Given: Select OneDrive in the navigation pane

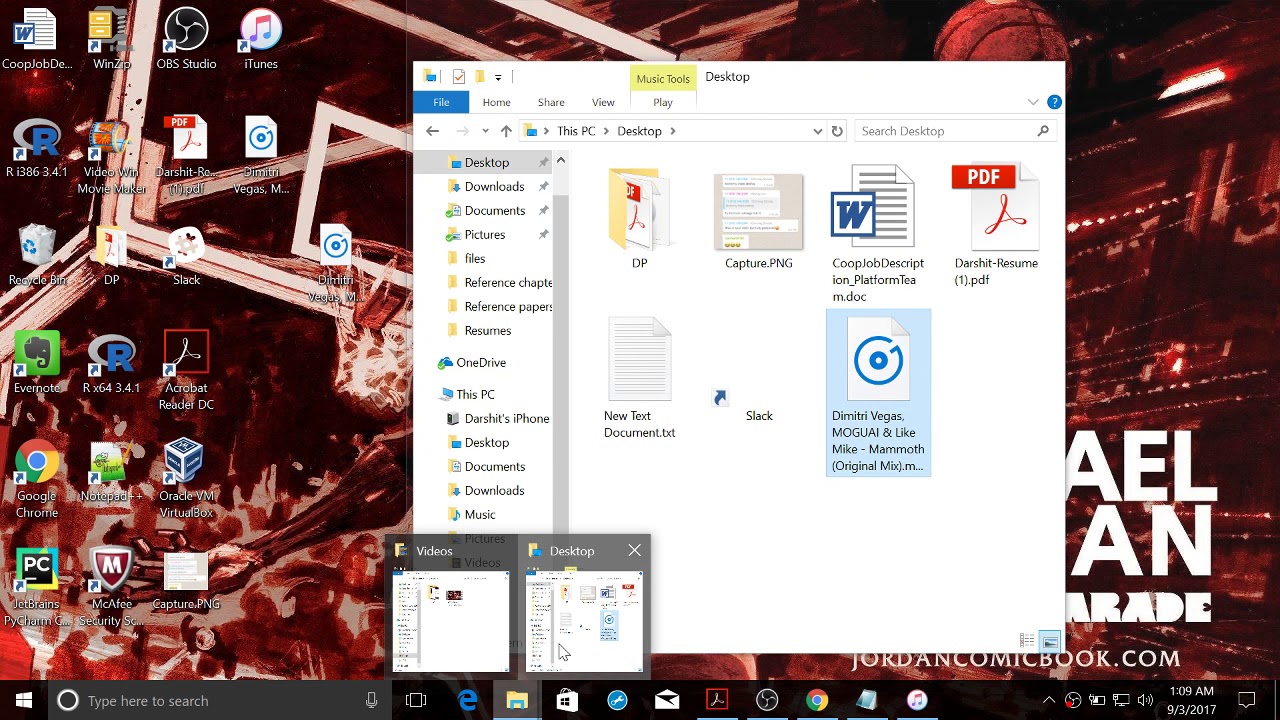Looking at the screenshot, I should 481,362.
